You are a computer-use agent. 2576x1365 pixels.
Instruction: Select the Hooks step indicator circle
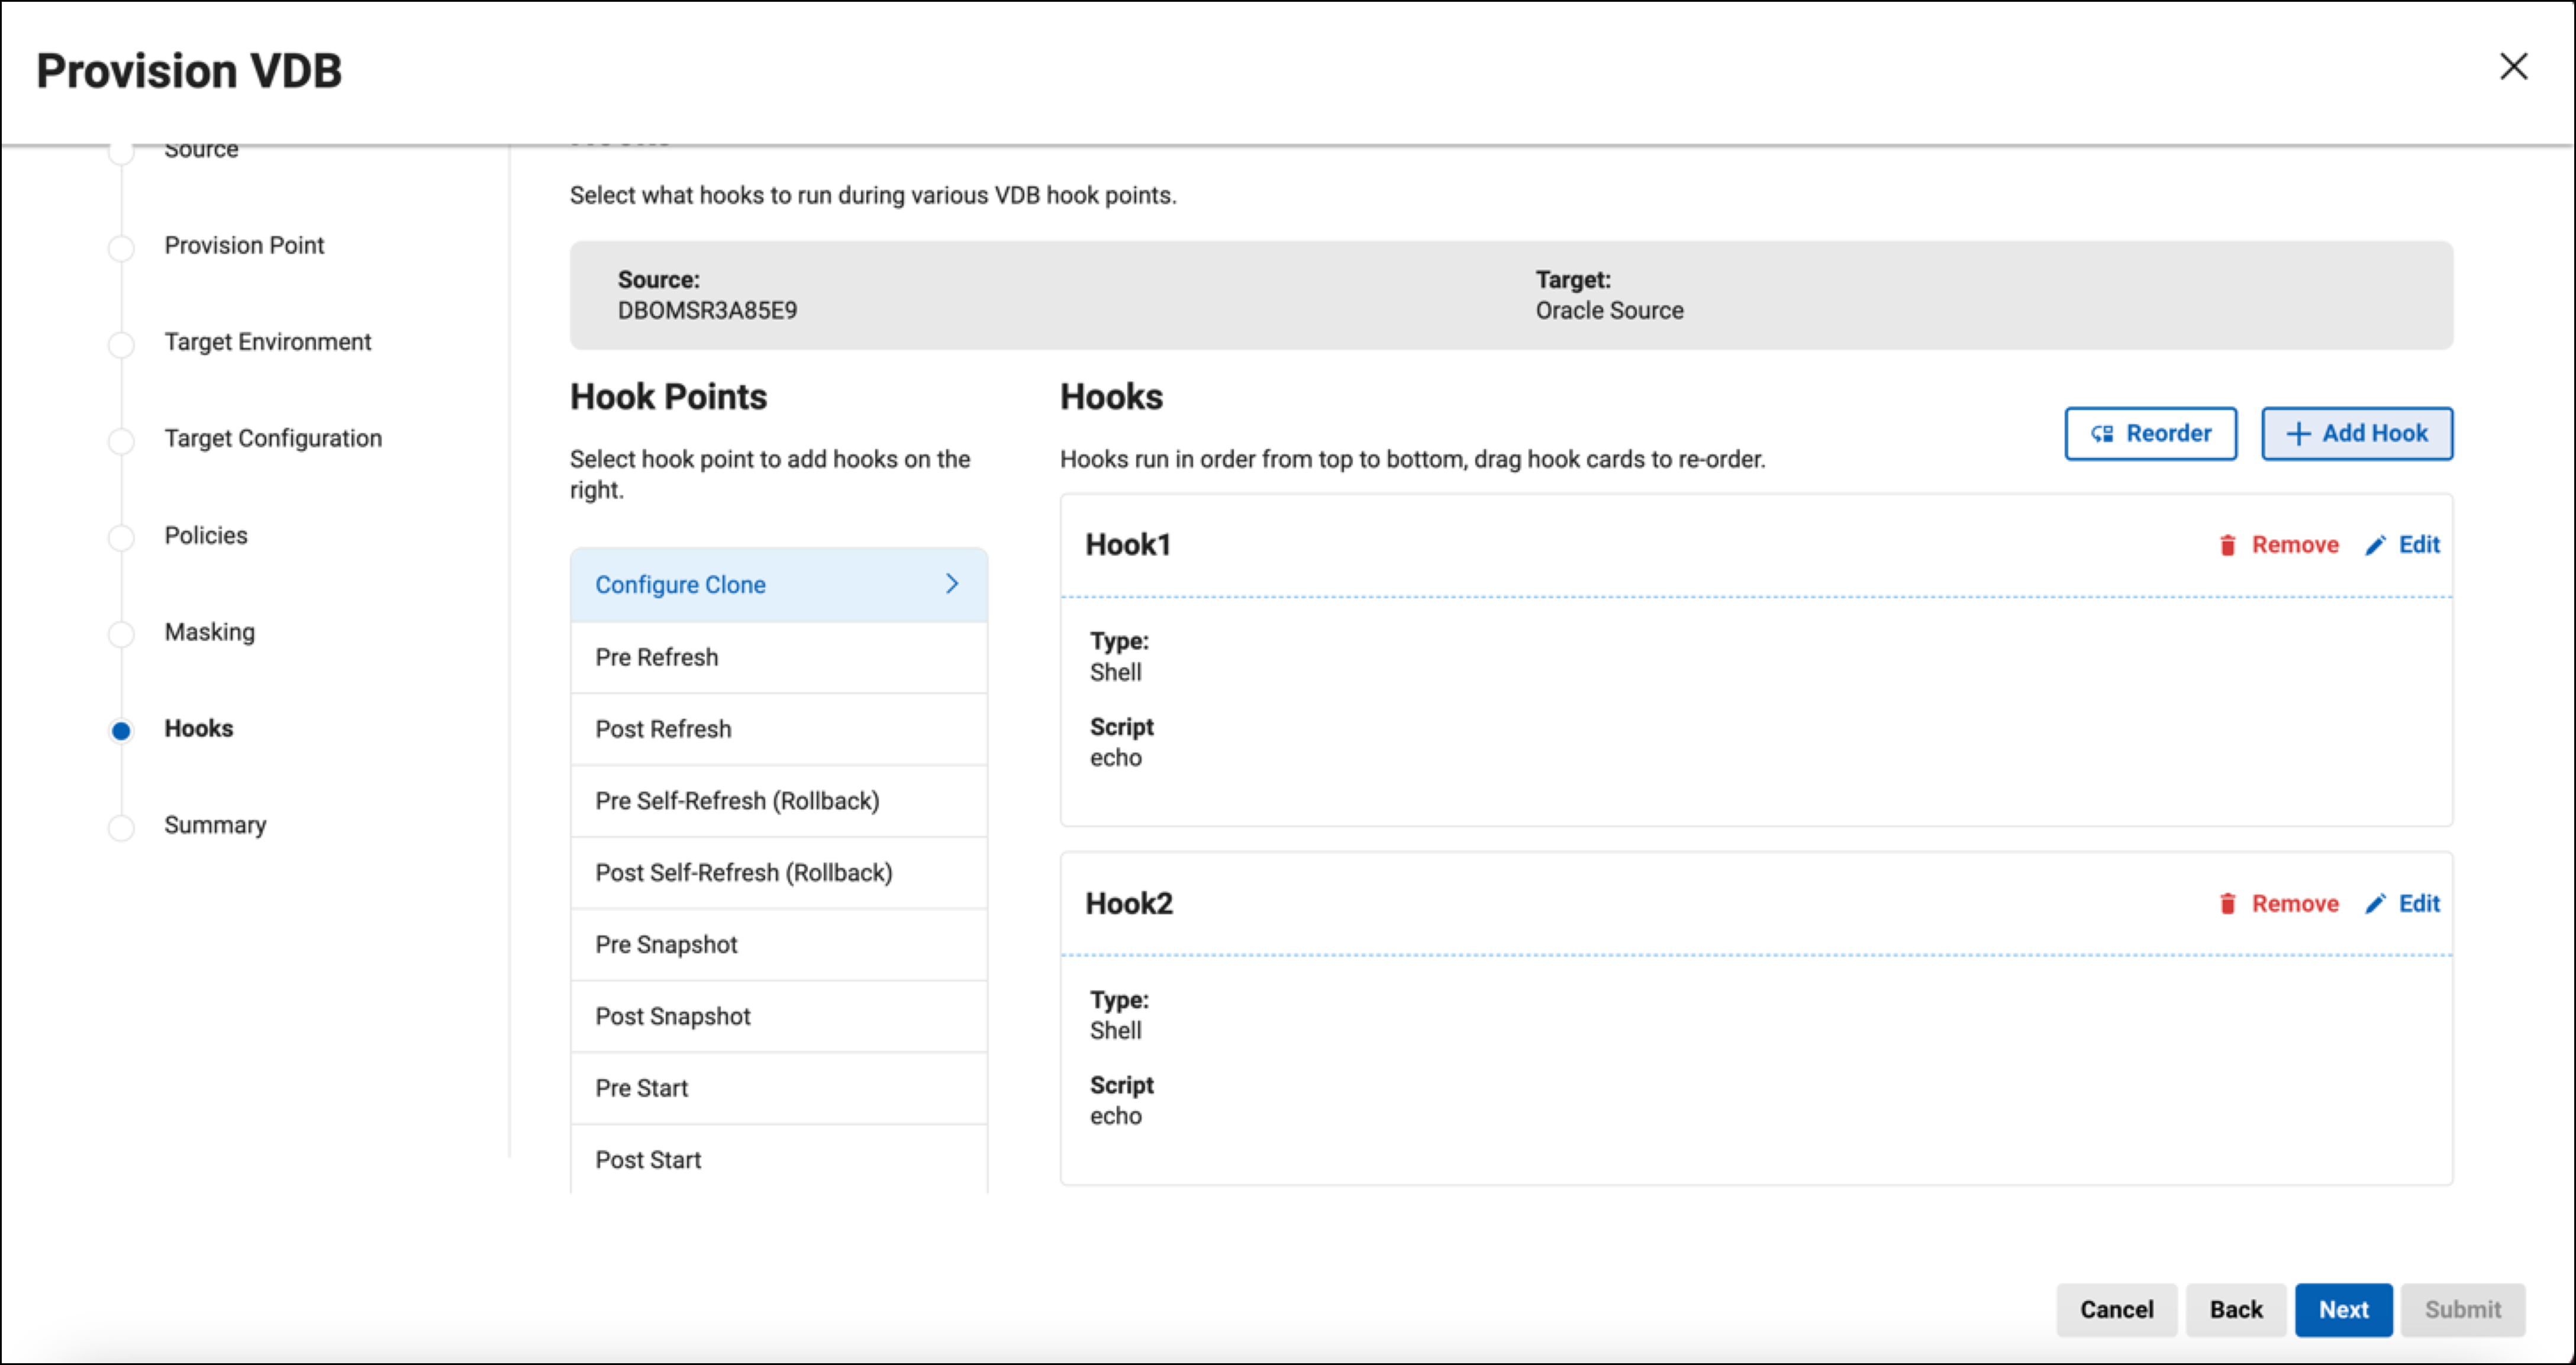121,731
